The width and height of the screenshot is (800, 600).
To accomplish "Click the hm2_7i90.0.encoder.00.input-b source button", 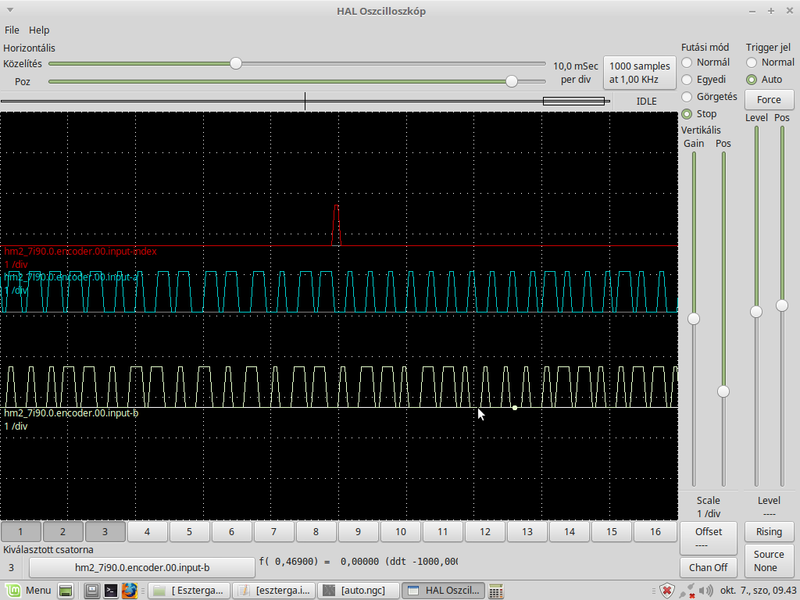I will coord(142,567).
